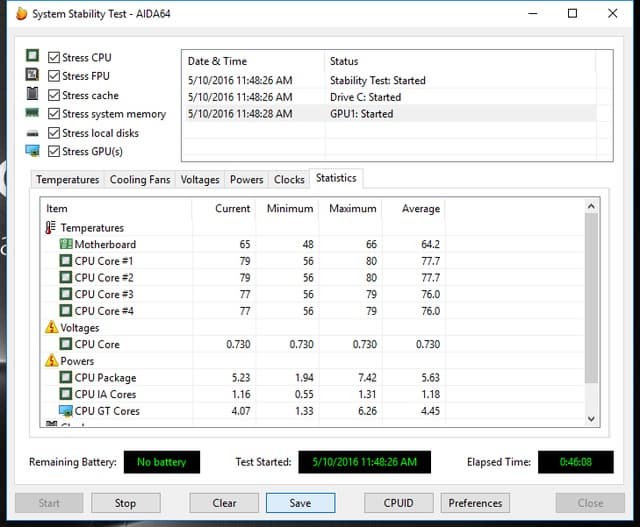Image resolution: width=640 pixels, height=527 pixels.
Task: Click the CPU chip icon beside Stress CPU
Action: click(x=32, y=55)
